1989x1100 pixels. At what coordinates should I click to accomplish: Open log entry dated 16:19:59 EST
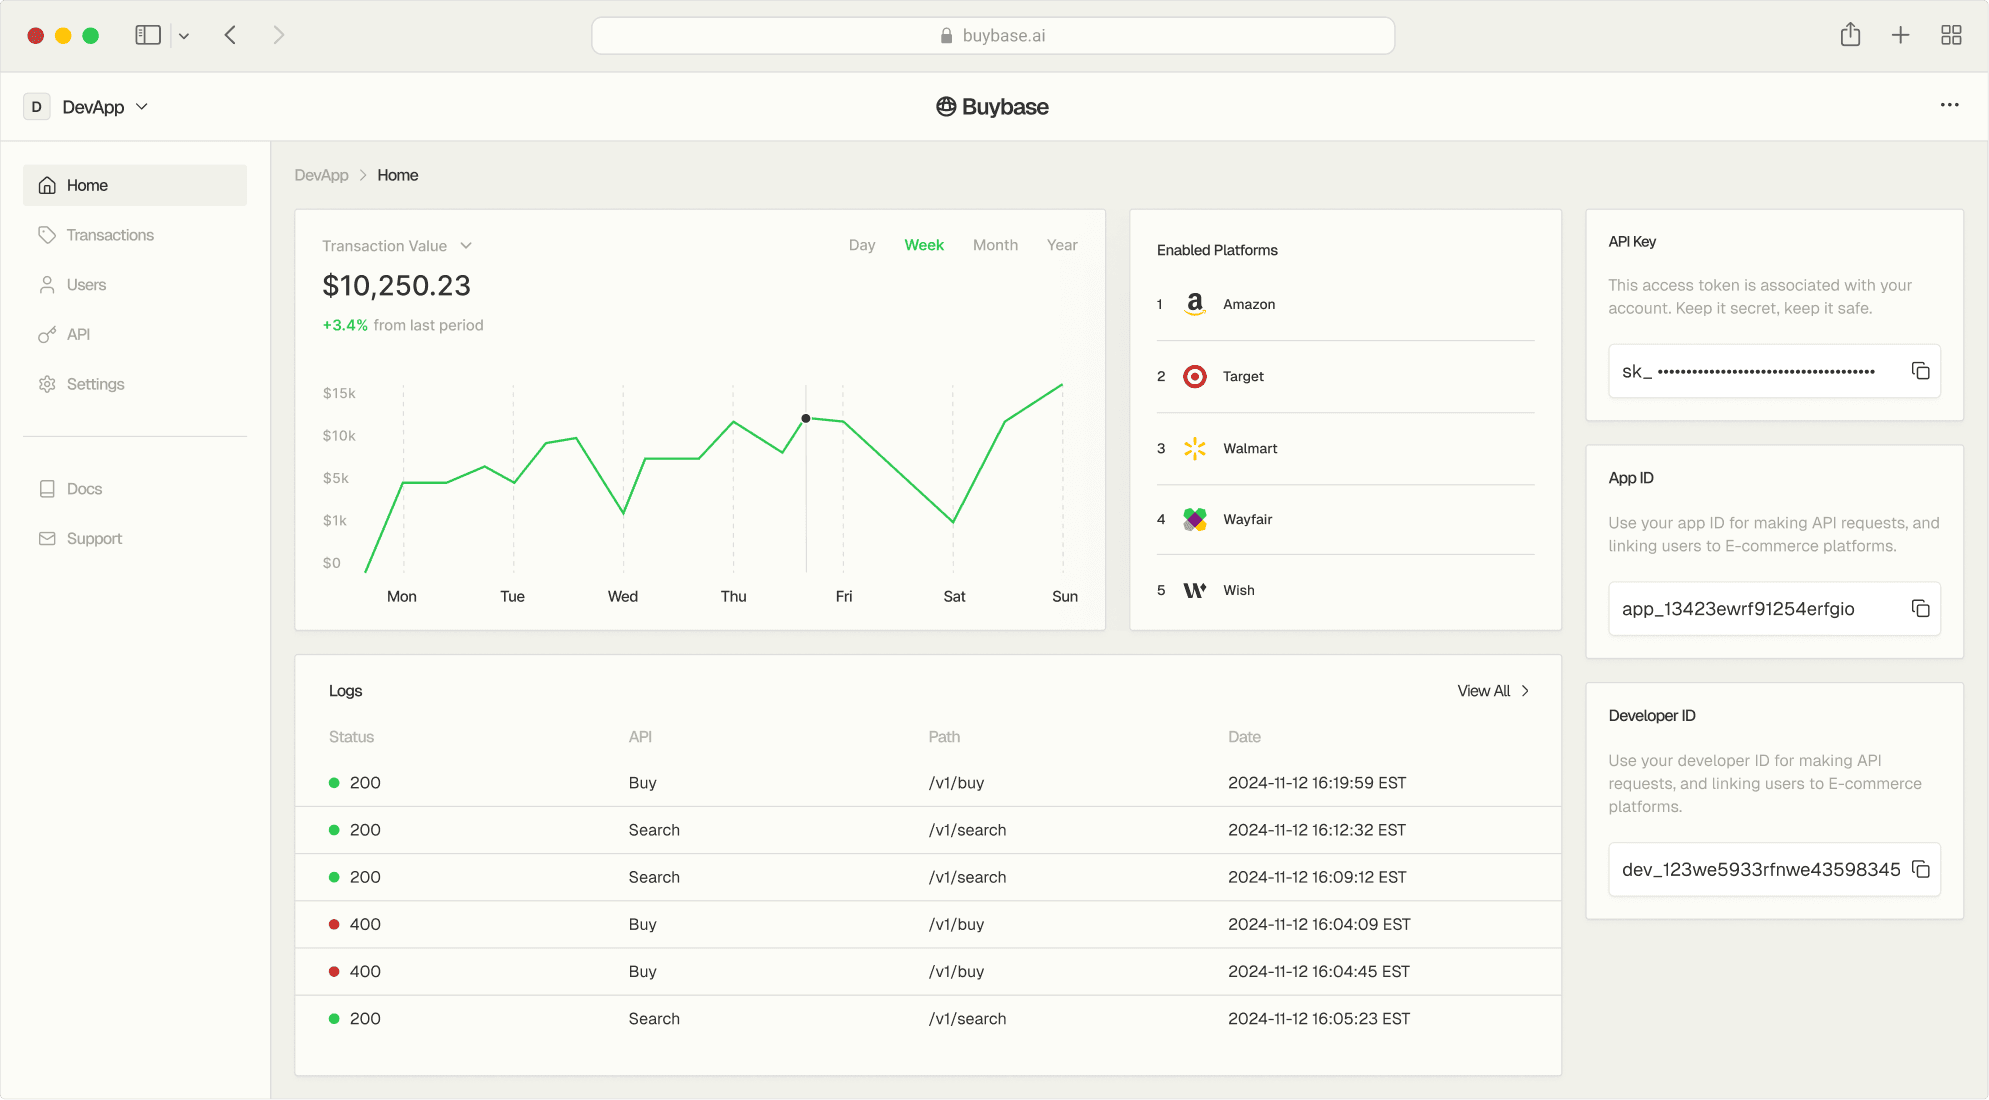pos(928,783)
